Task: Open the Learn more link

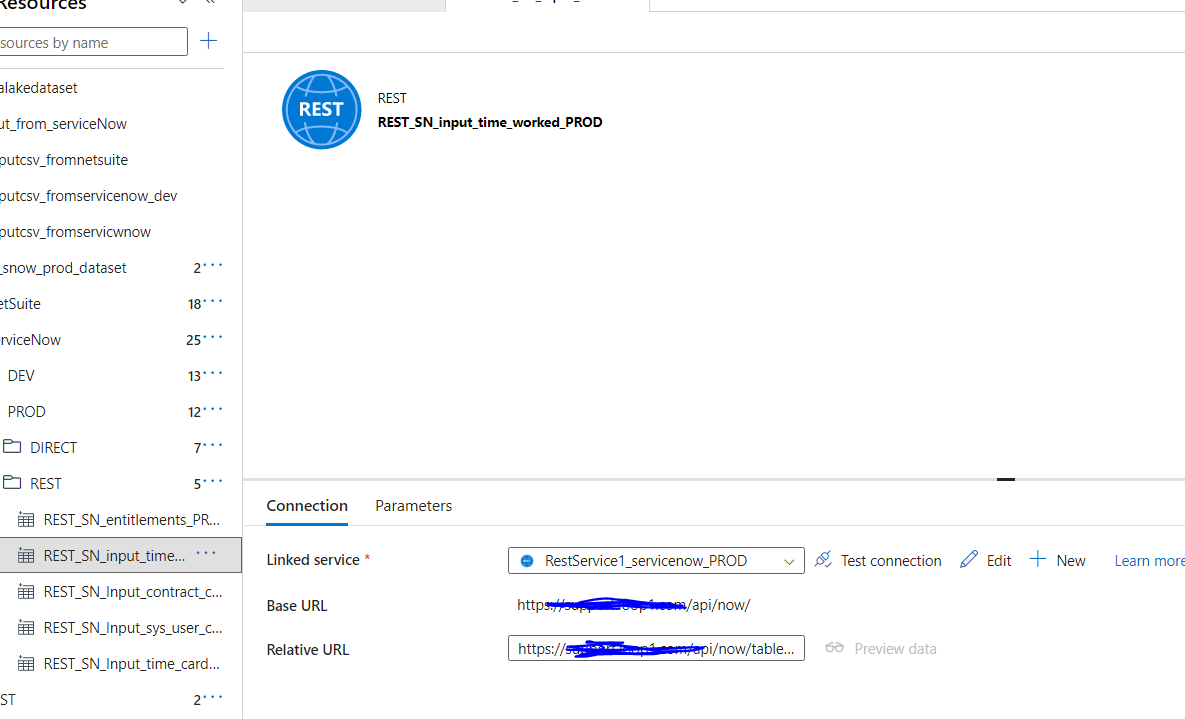Action: click(1149, 561)
